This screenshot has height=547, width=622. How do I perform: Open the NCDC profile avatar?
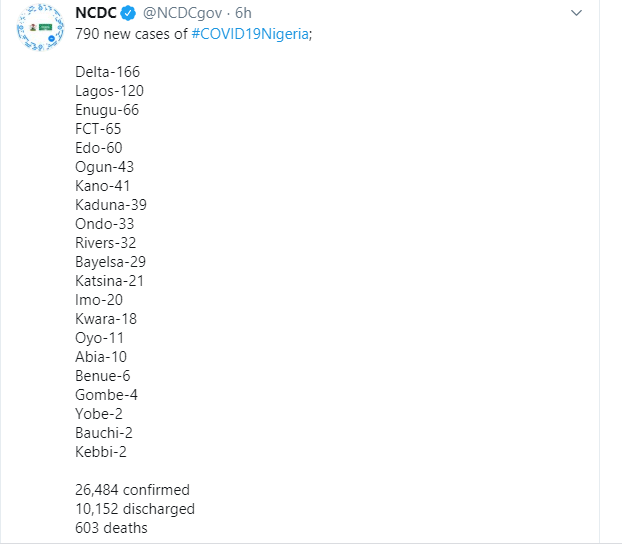[40, 27]
